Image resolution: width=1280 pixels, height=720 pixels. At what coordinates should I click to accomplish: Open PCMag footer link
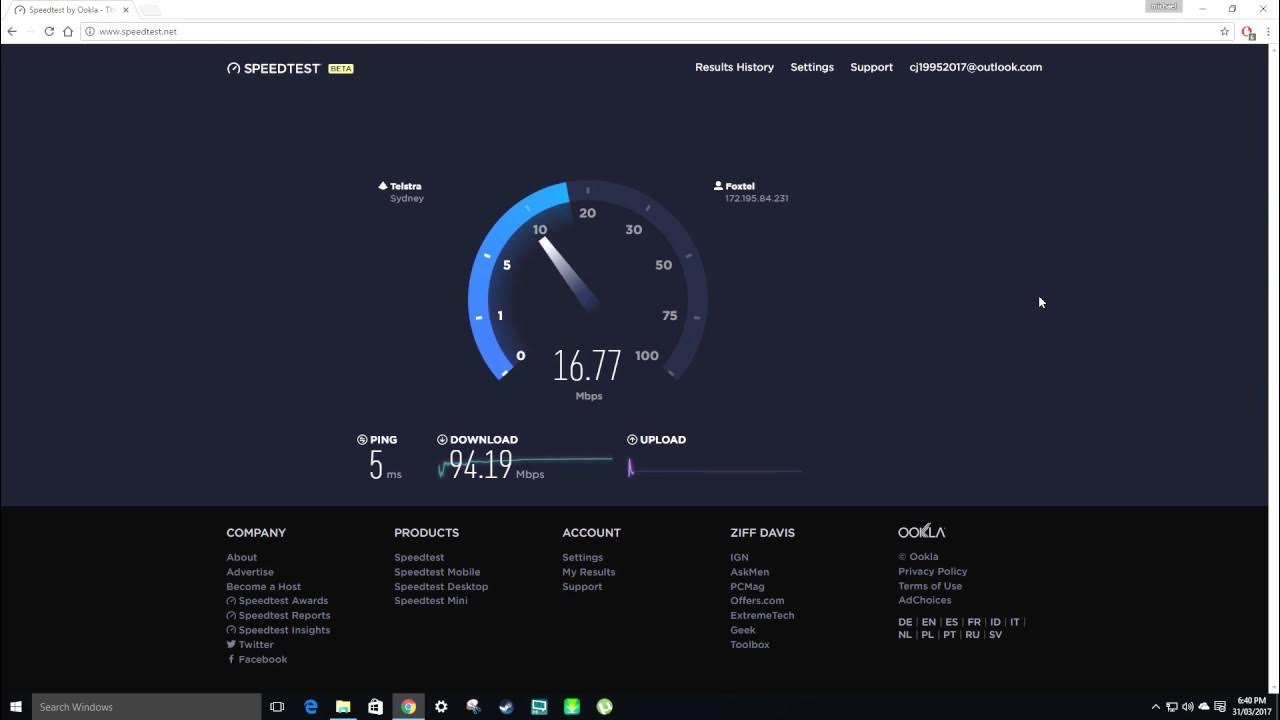pos(747,586)
